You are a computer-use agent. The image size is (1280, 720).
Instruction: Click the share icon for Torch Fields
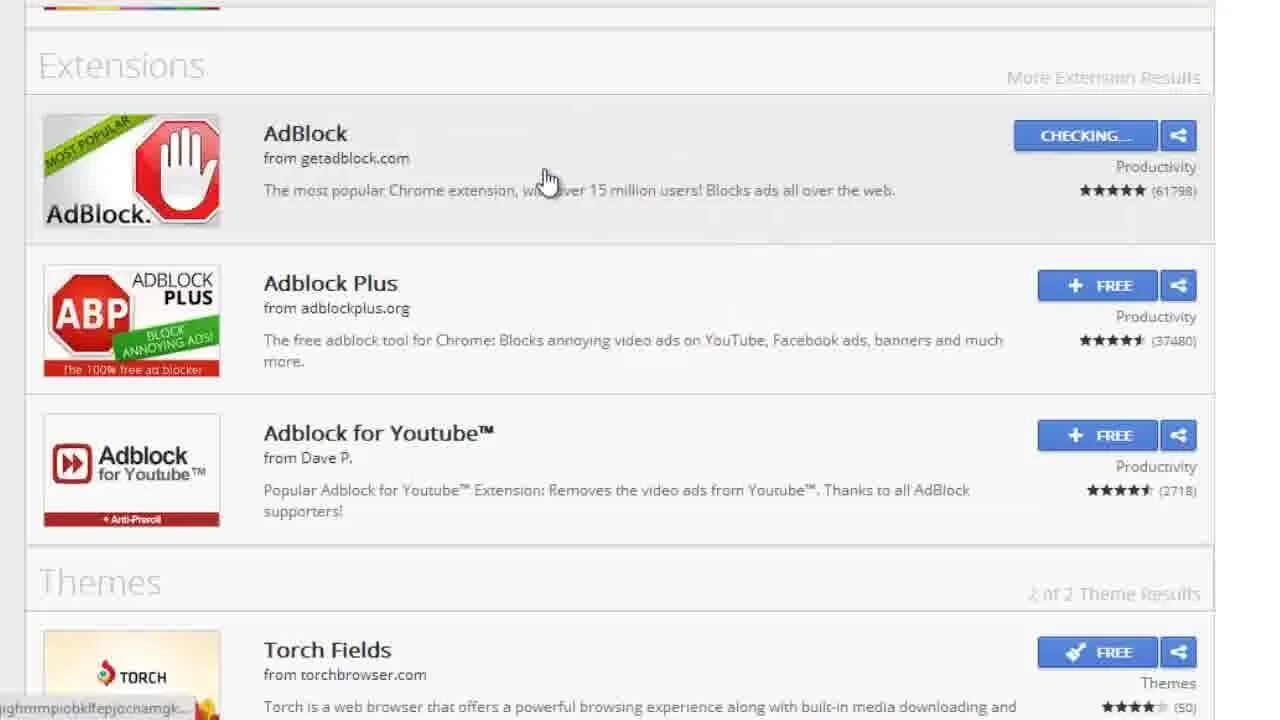1178,653
